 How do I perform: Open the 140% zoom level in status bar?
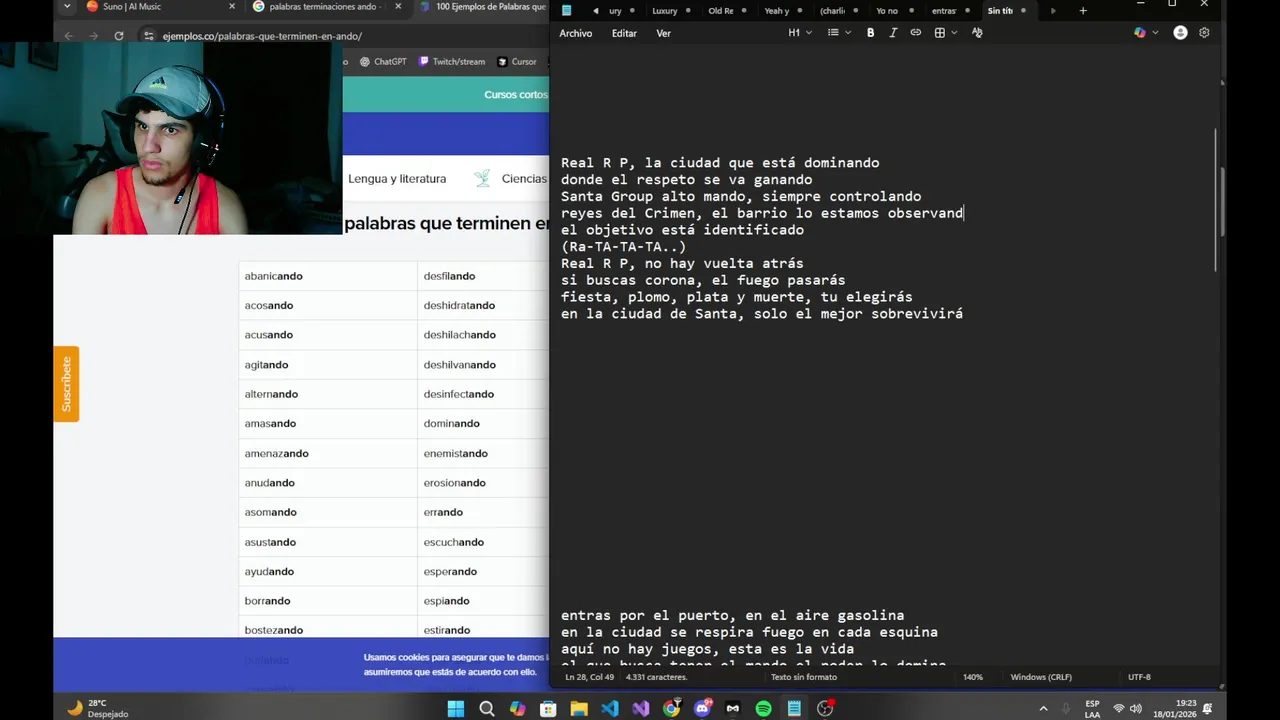[x=973, y=677]
